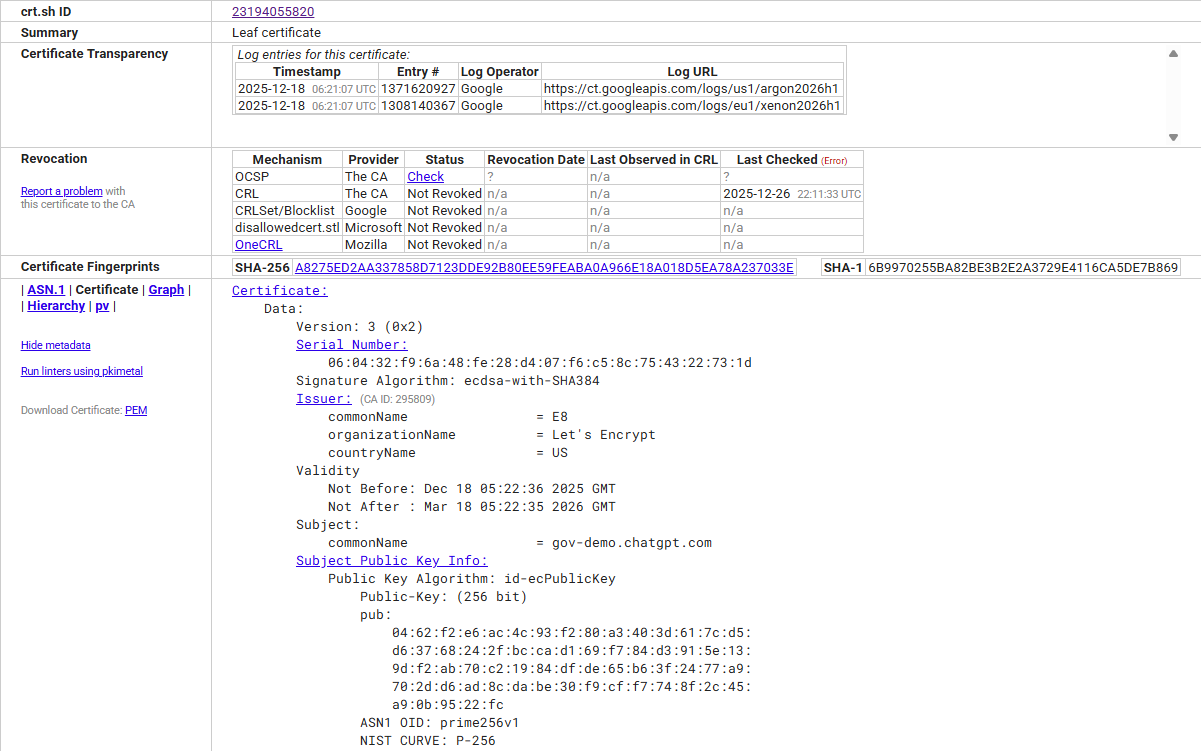
Task: Open the crt.sh ID 23194055820 link
Action: pyautogui.click(x=273, y=11)
